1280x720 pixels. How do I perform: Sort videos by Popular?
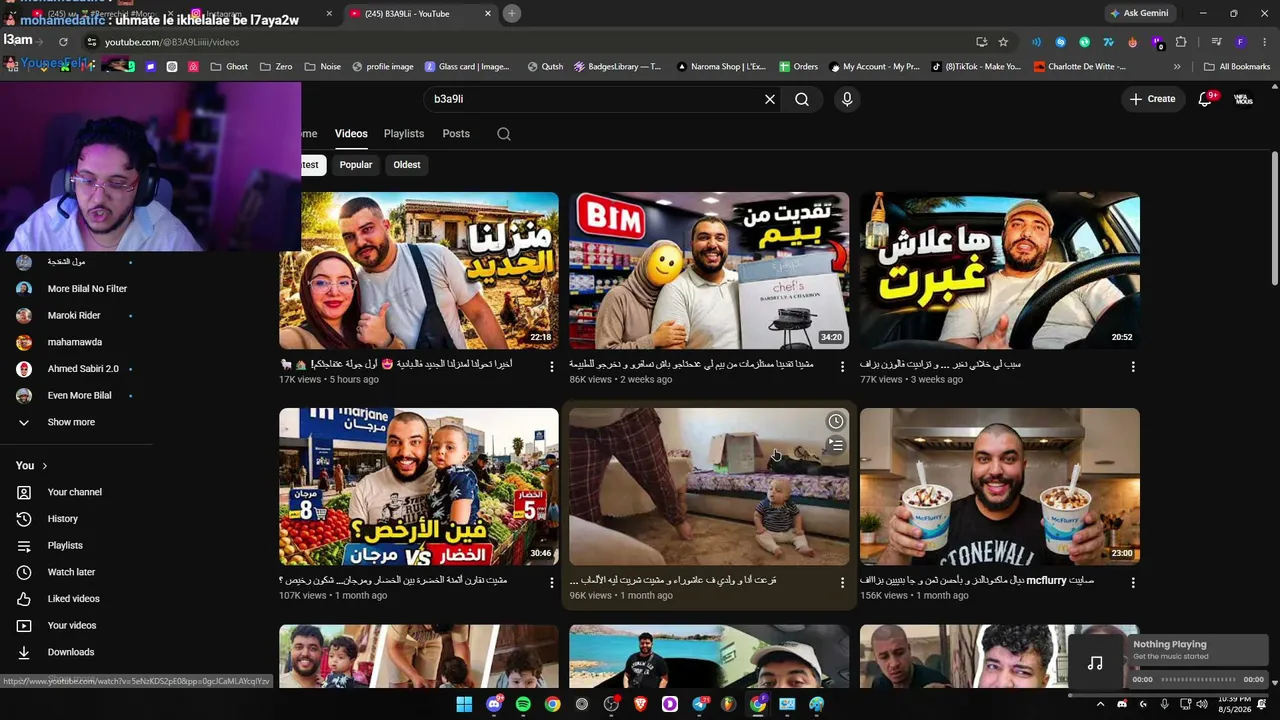356,165
